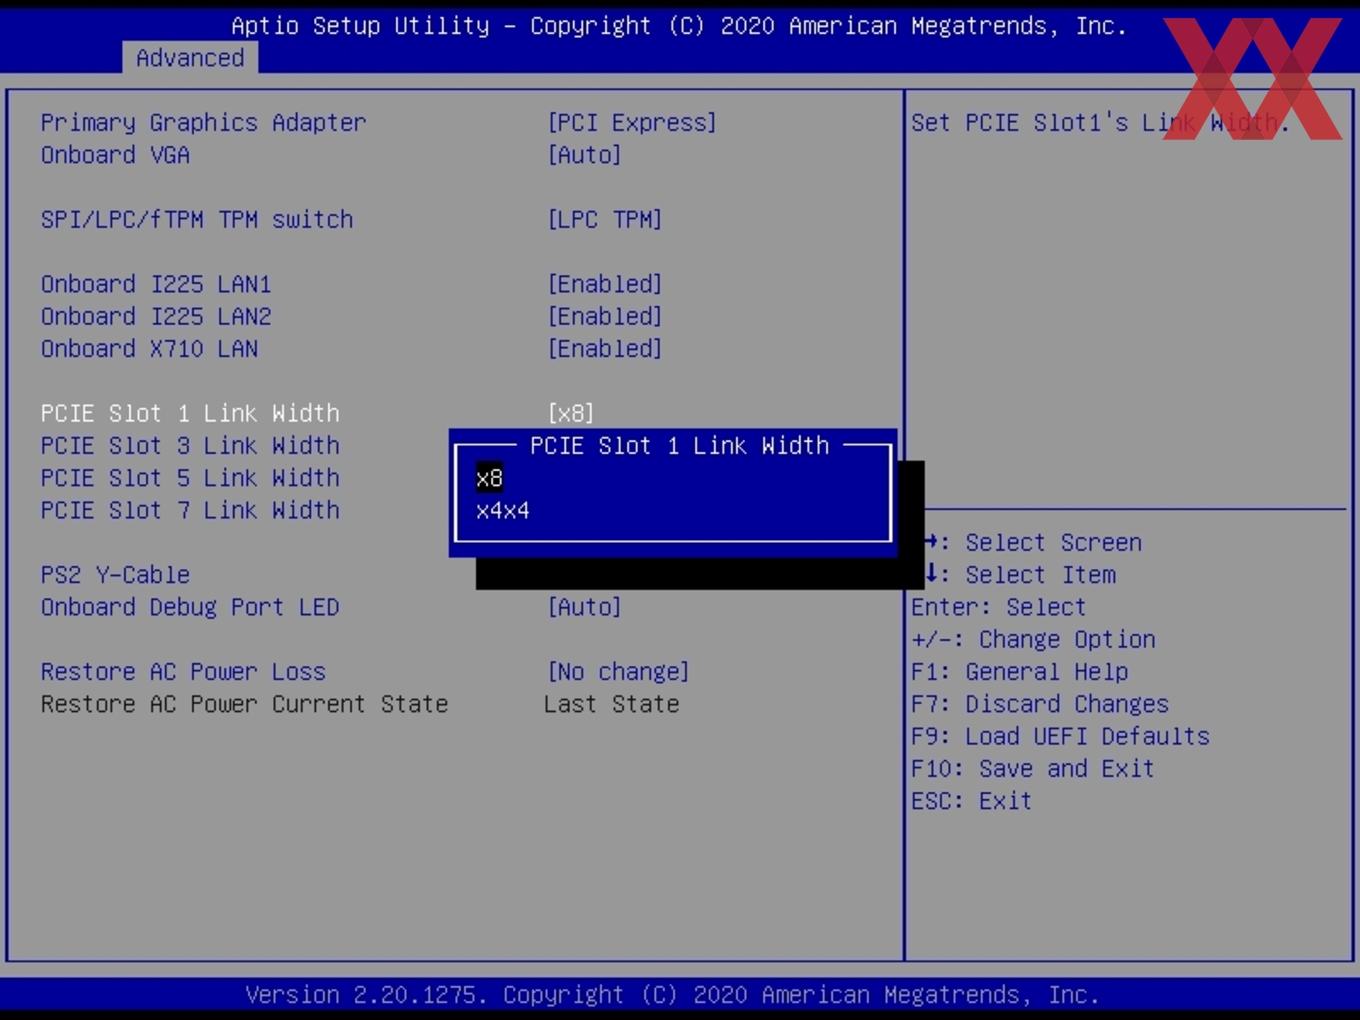The height and width of the screenshot is (1020, 1360).
Task: Select PCIE Slot 7 Link Width row
Action: pyautogui.click(x=190, y=511)
